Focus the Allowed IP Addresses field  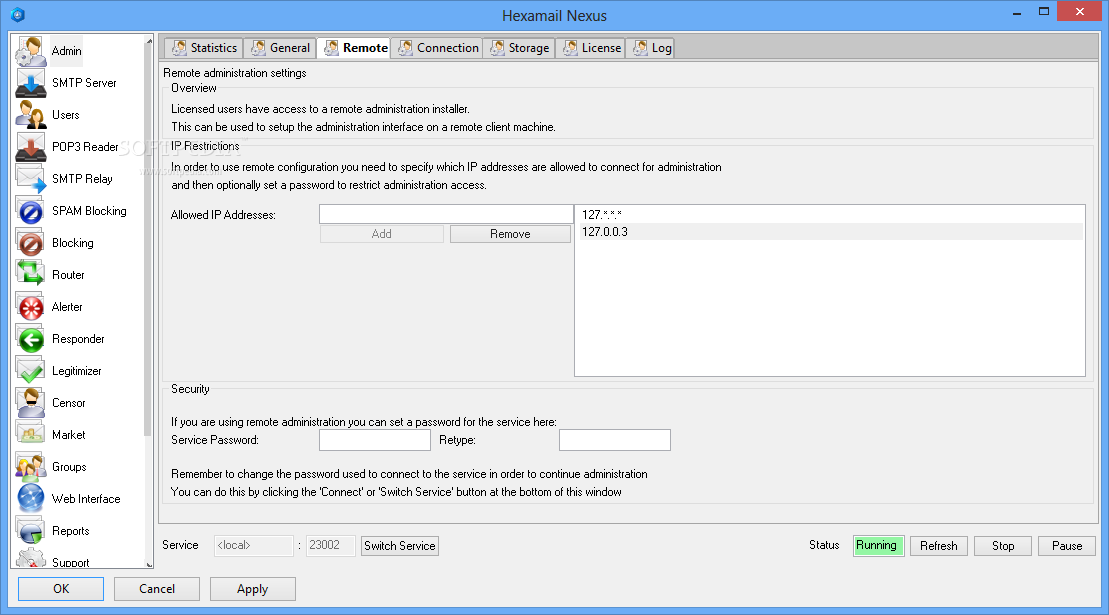coord(446,214)
